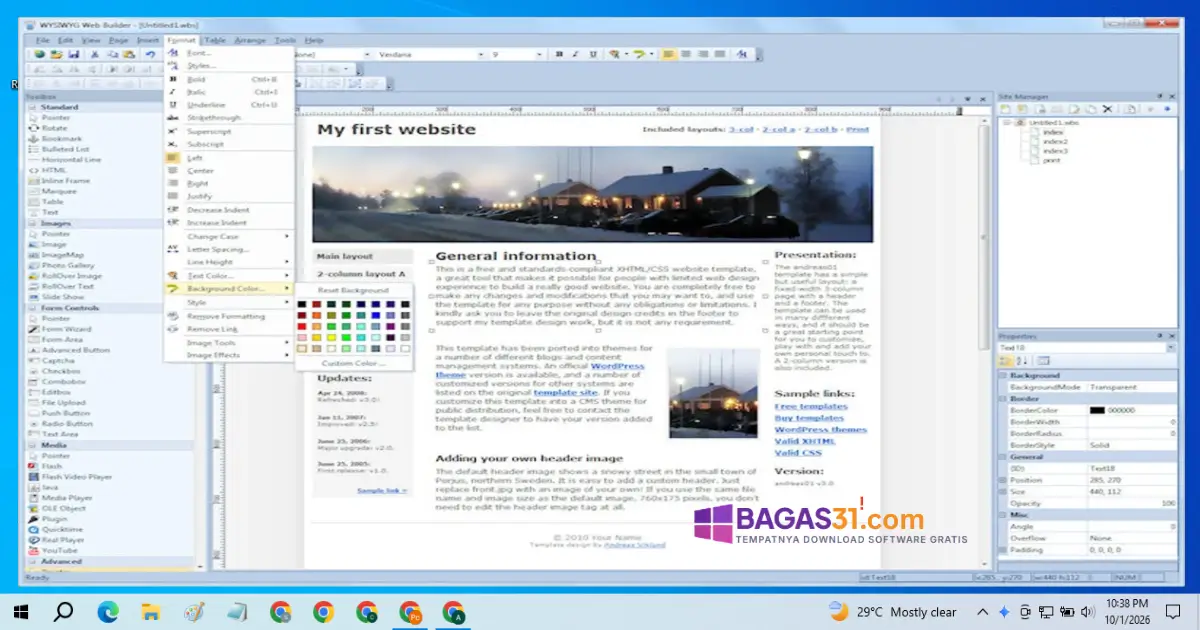Viewport: 1200px width, 630px height.
Task: Select the RollOver Image tool in the Toolbox
Action: (x=70, y=276)
